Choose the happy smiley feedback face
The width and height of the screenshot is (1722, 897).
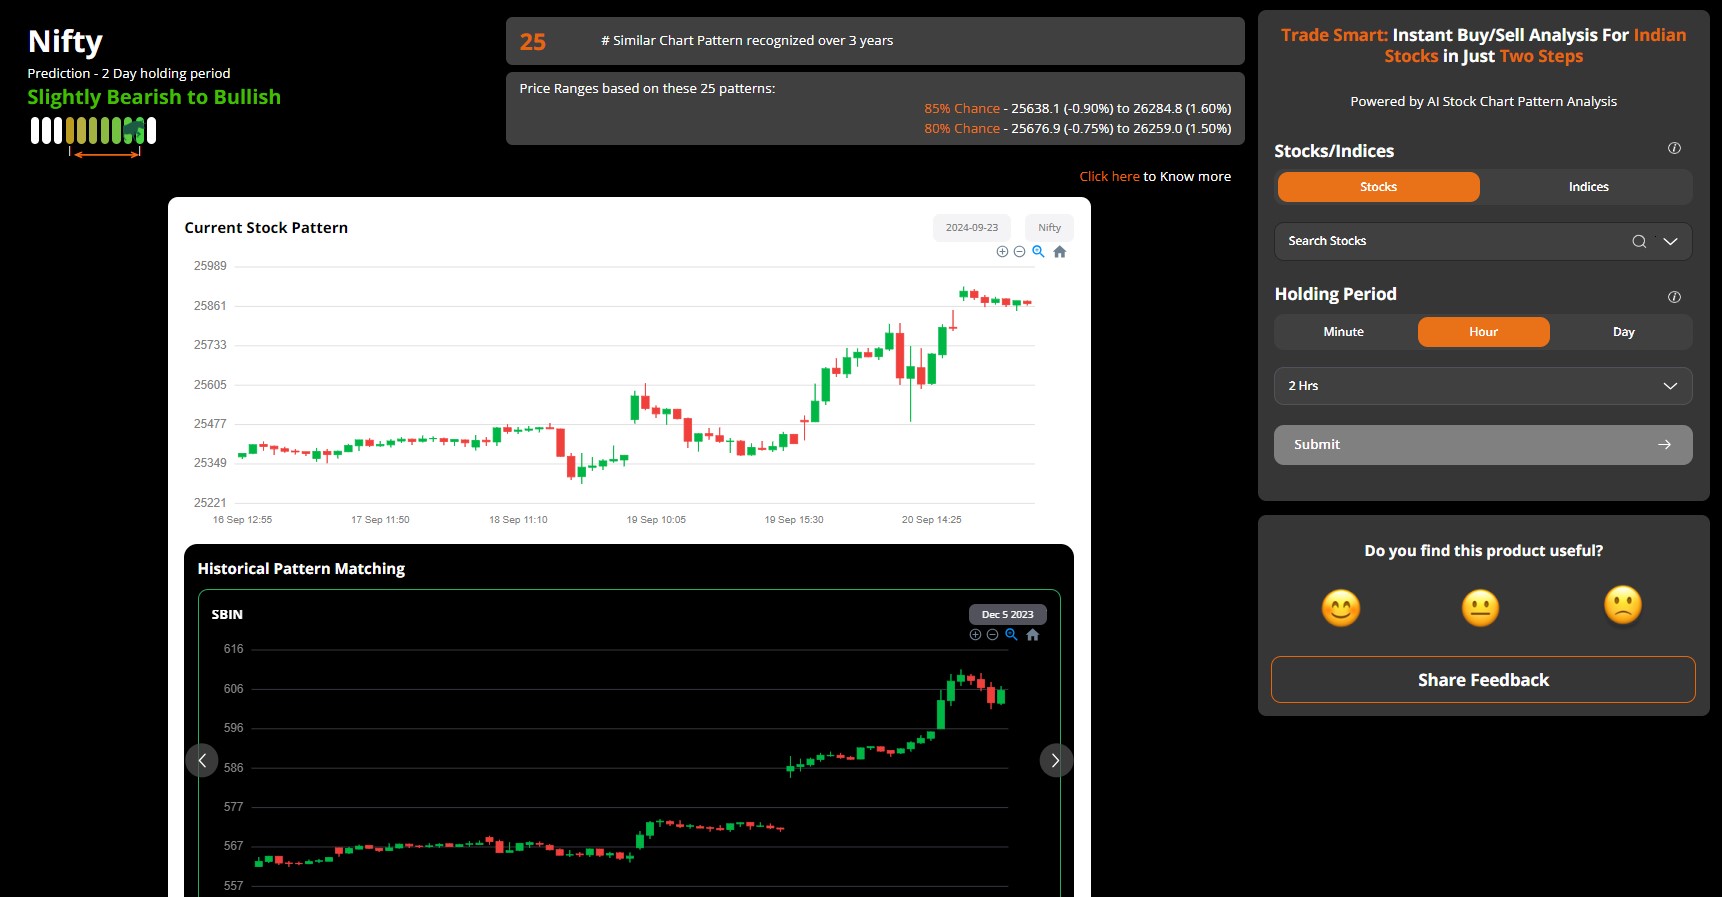[x=1341, y=608]
